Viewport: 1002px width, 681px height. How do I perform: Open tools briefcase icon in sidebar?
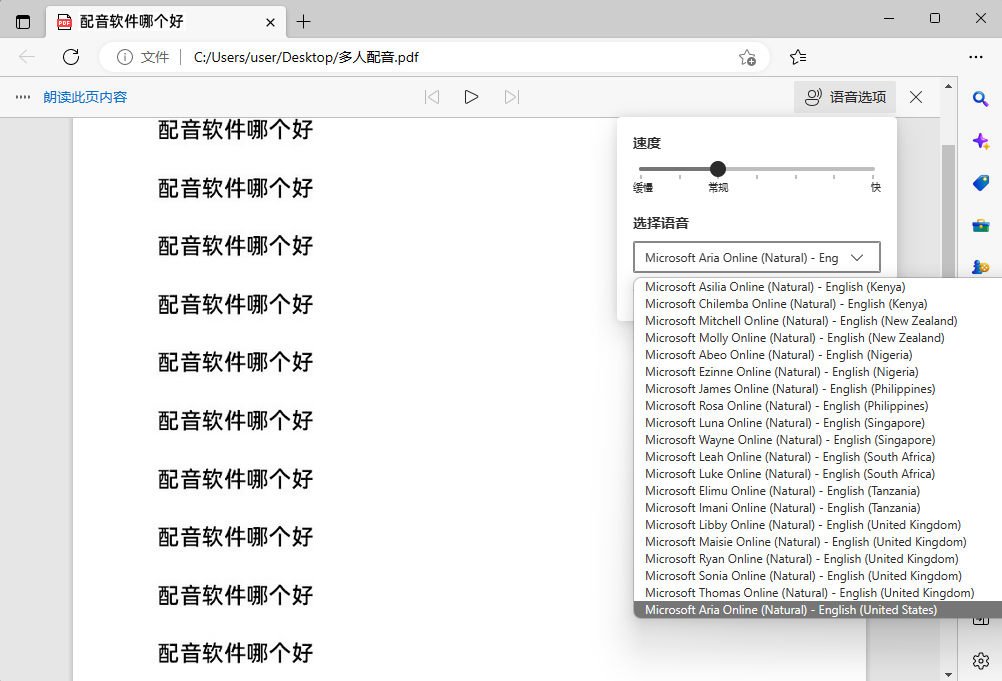click(x=980, y=226)
